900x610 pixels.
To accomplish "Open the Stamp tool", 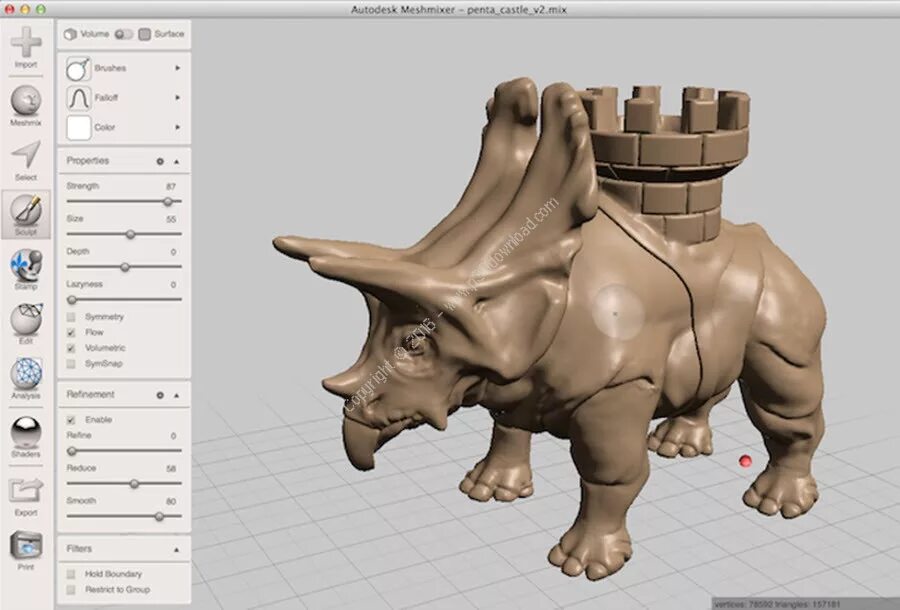I will [x=26, y=270].
